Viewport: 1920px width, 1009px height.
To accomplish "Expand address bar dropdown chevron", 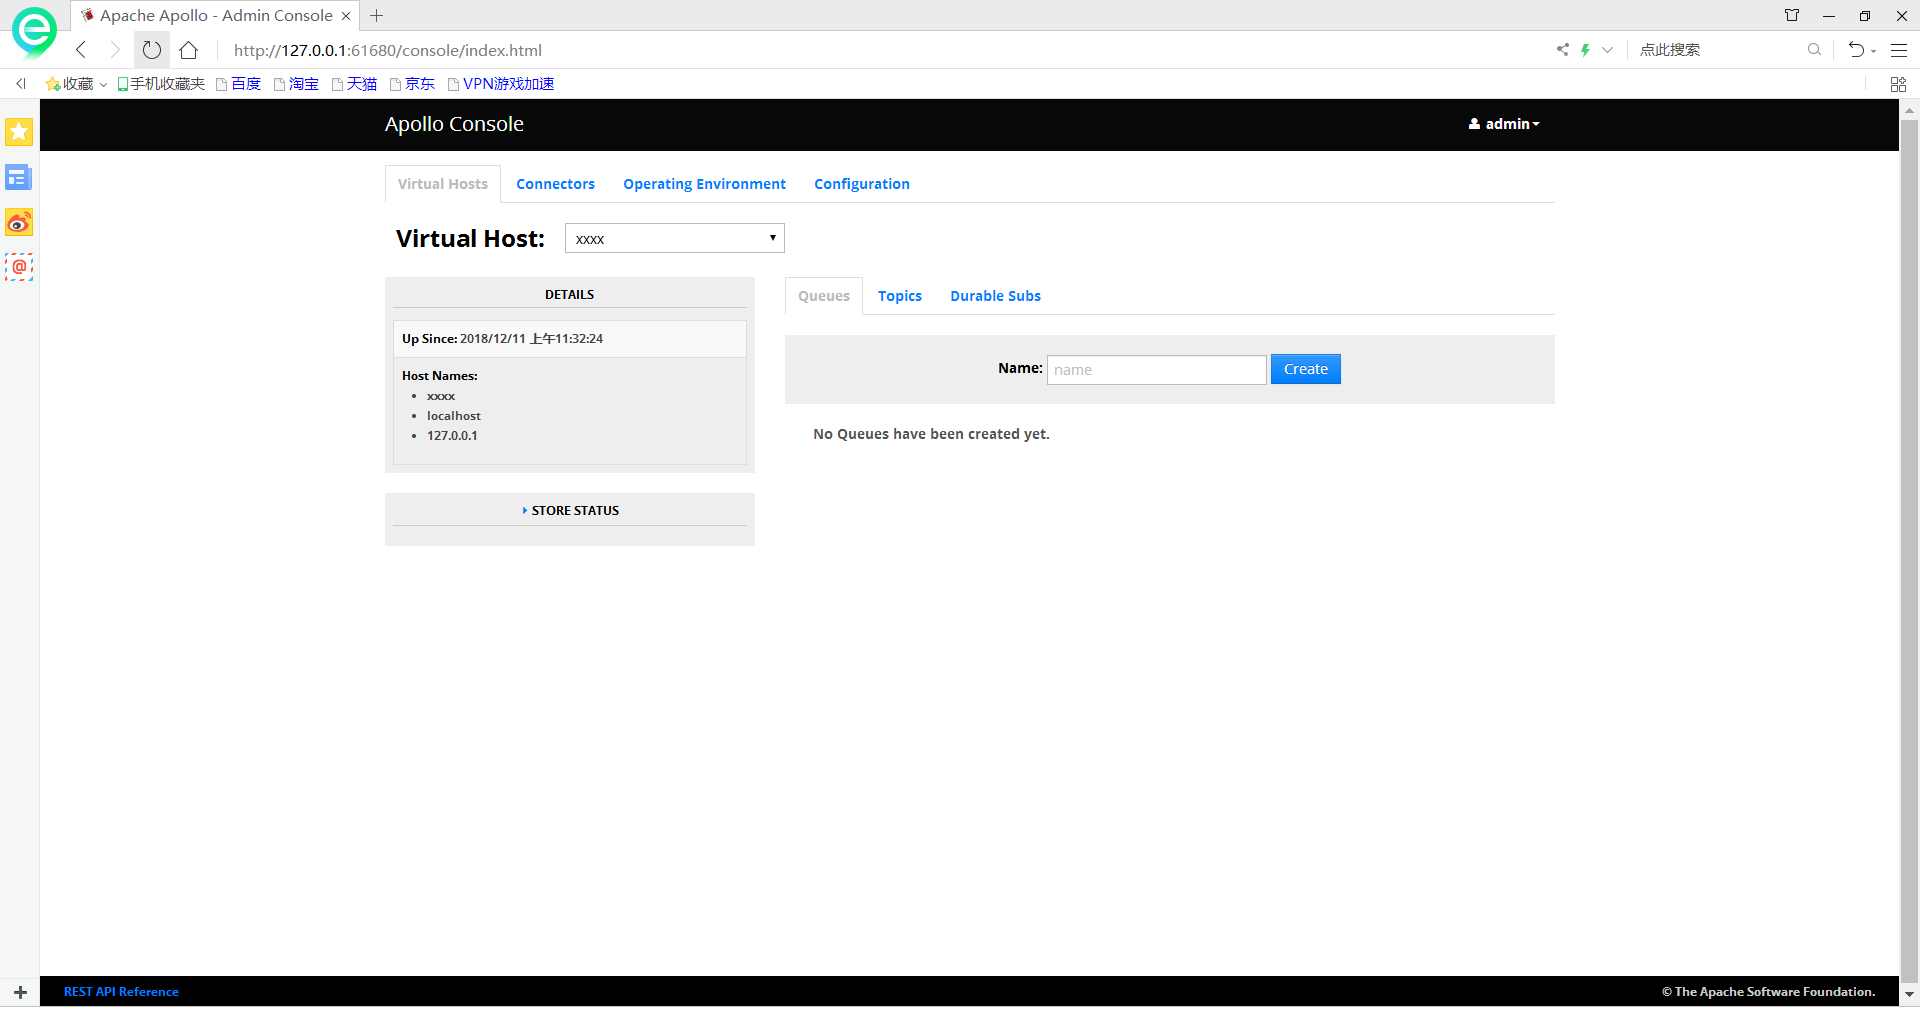I will 1607,50.
